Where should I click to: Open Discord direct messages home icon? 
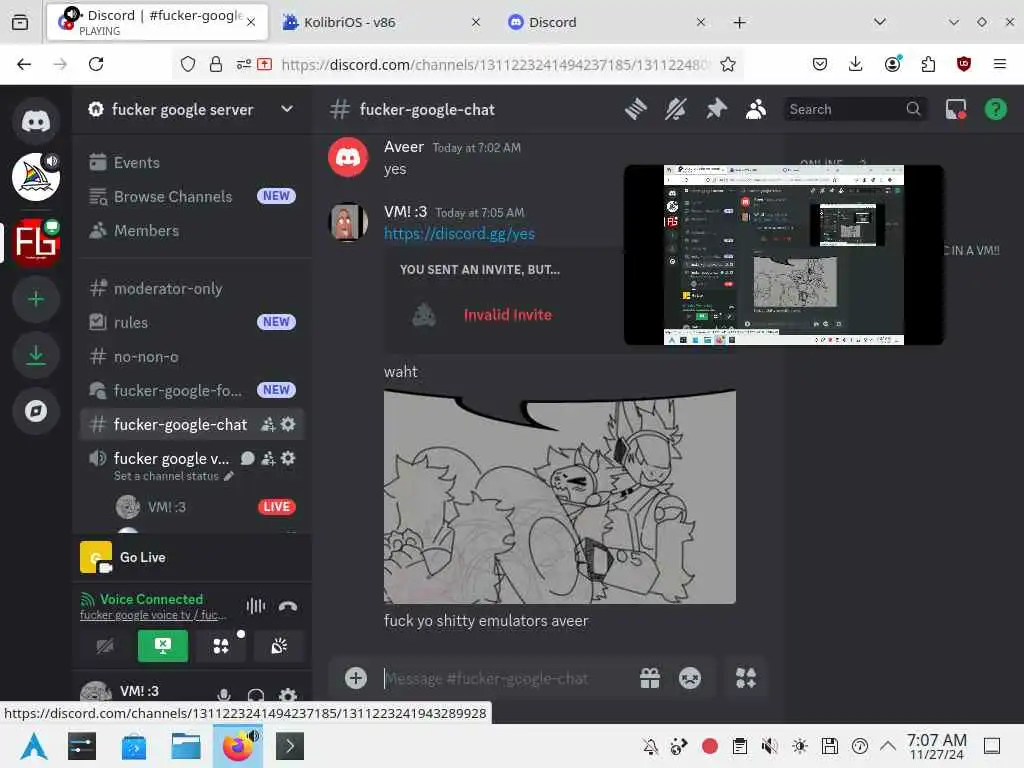36,121
